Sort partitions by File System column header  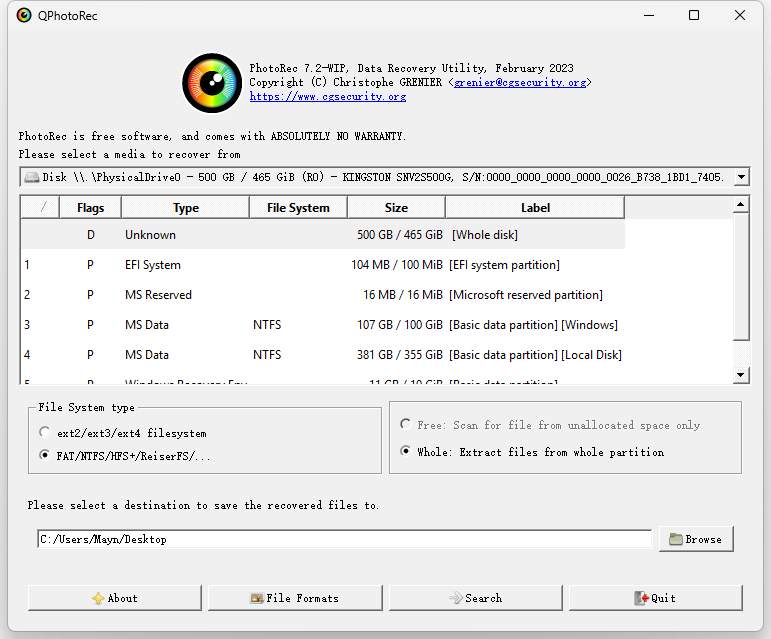(297, 208)
